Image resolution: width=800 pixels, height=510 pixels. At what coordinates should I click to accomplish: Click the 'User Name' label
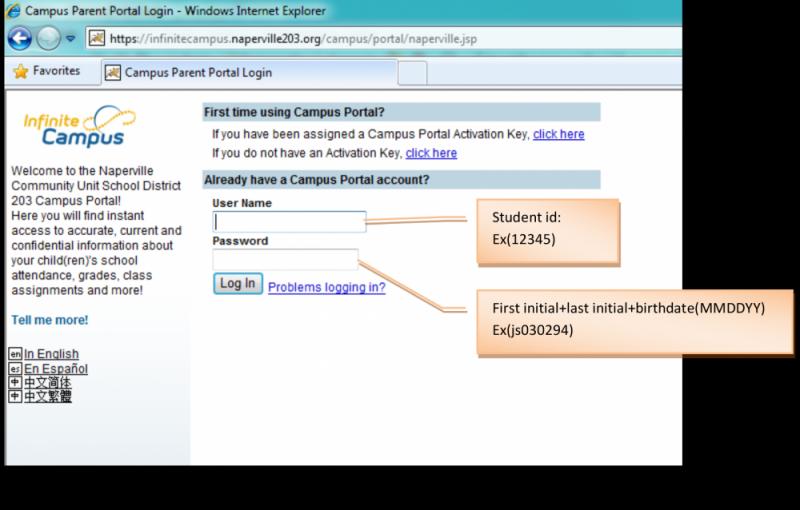coord(242,203)
